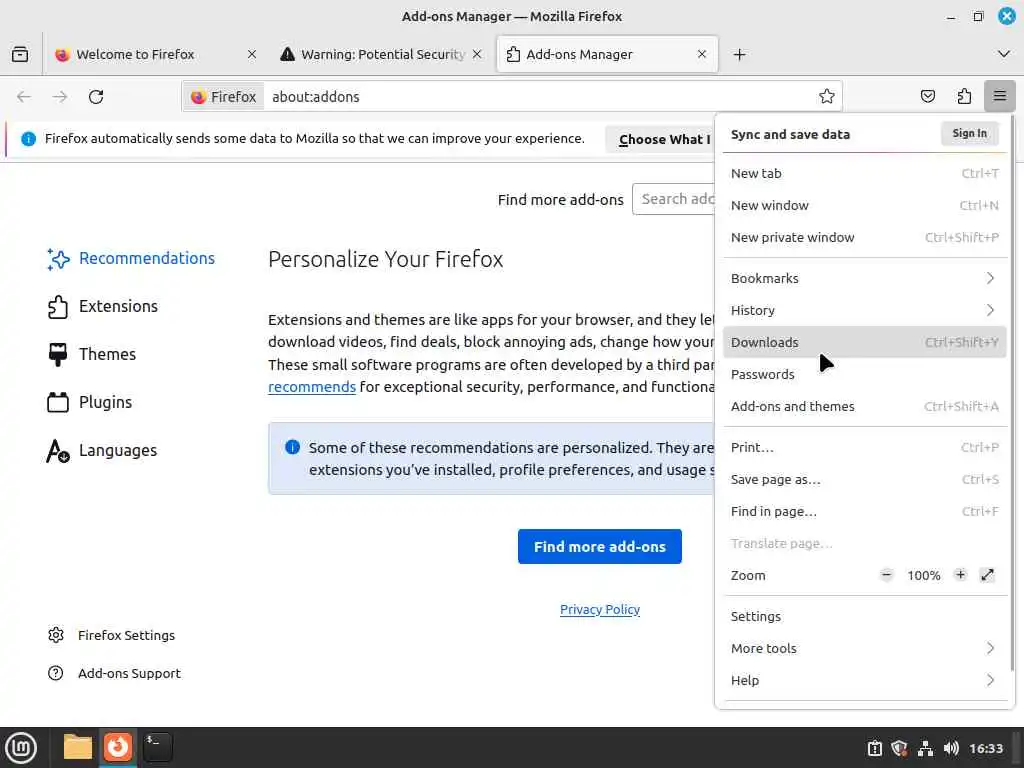The height and width of the screenshot is (768, 1024).
Task: Open Extensions category in sidebar
Action: (103, 306)
